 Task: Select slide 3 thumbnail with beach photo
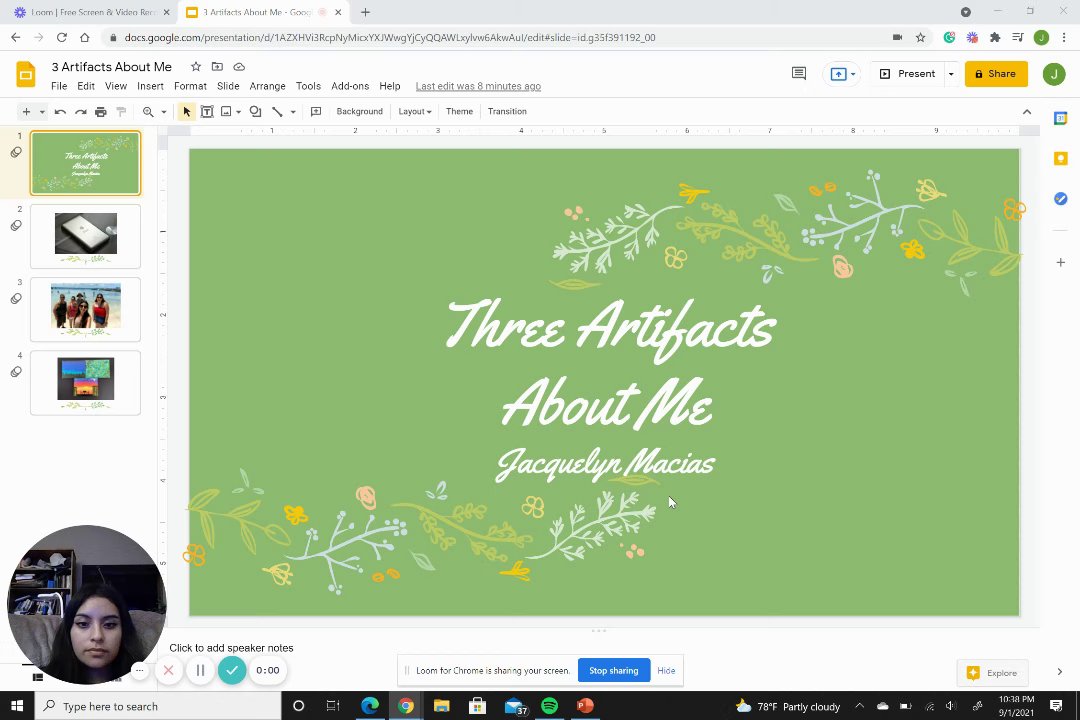(86, 308)
